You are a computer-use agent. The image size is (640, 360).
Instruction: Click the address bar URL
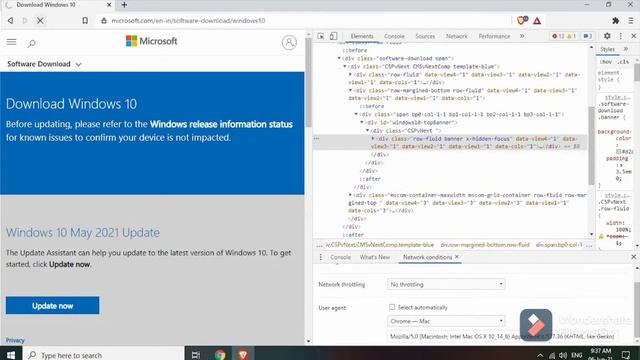click(188, 20)
